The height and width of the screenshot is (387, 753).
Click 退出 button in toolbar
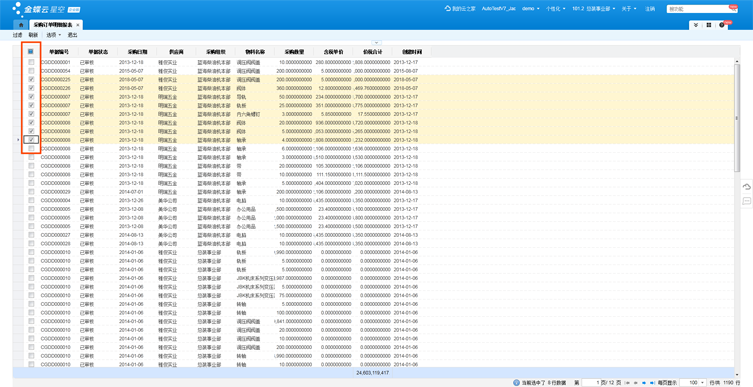coord(72,35)
